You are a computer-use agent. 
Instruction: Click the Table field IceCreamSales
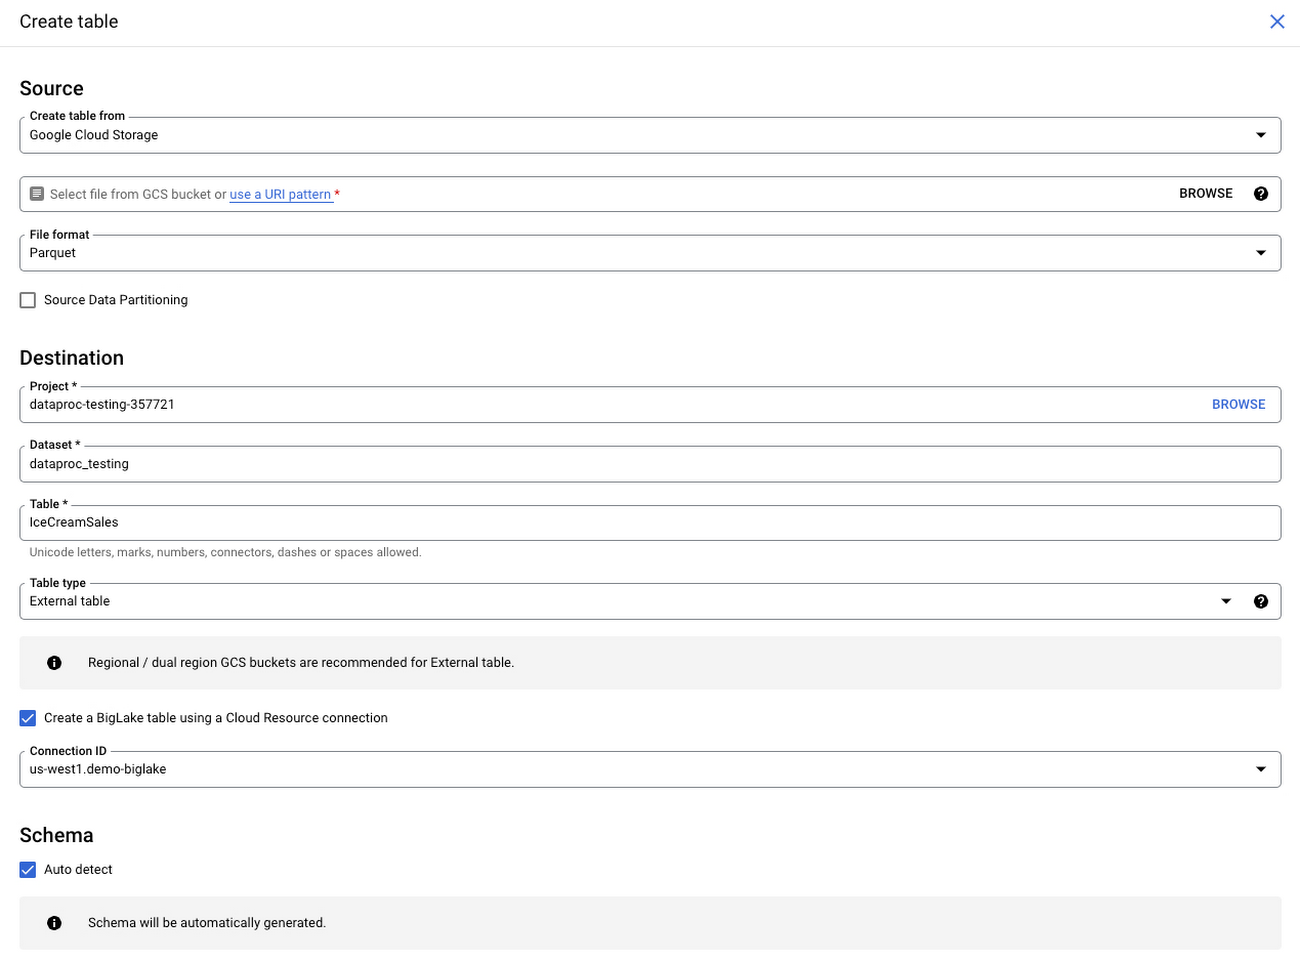pos(650,523)
